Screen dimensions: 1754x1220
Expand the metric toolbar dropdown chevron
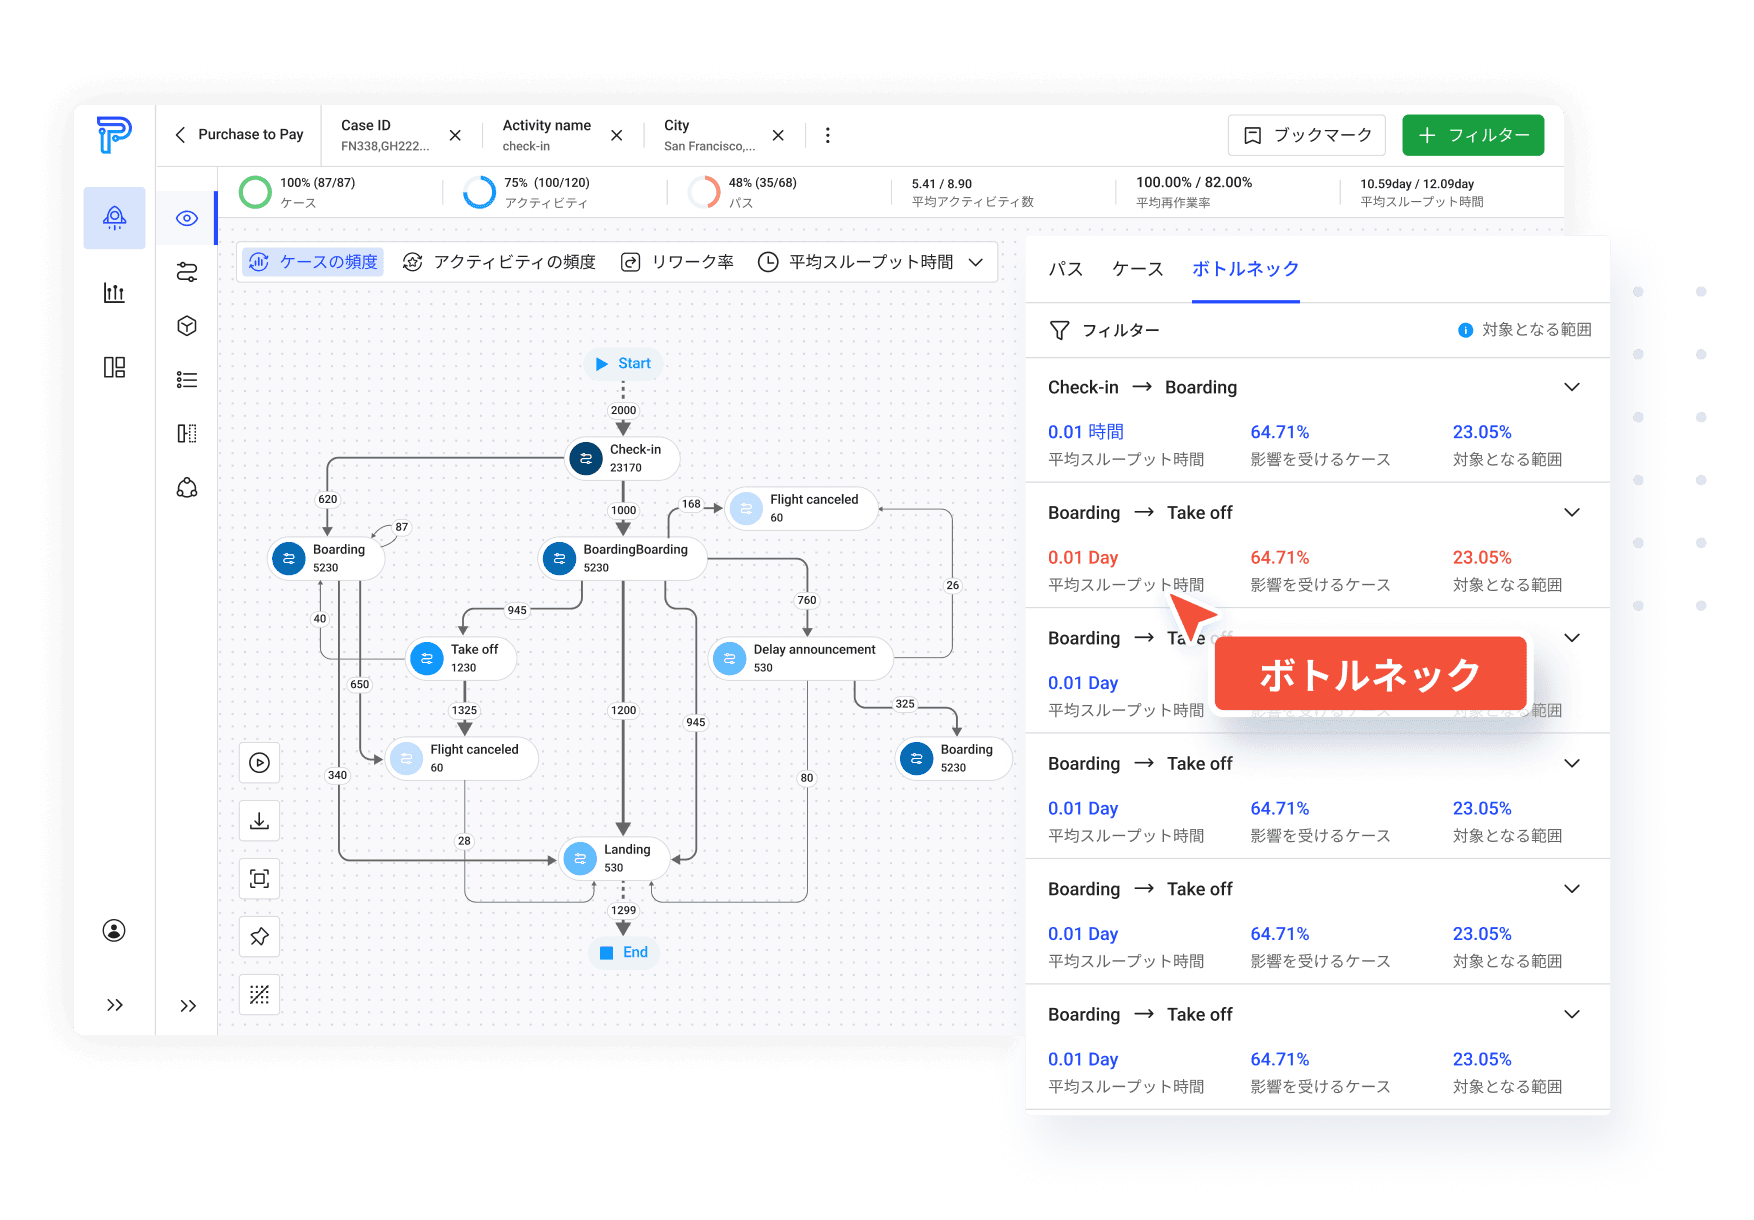coord(976,262)
